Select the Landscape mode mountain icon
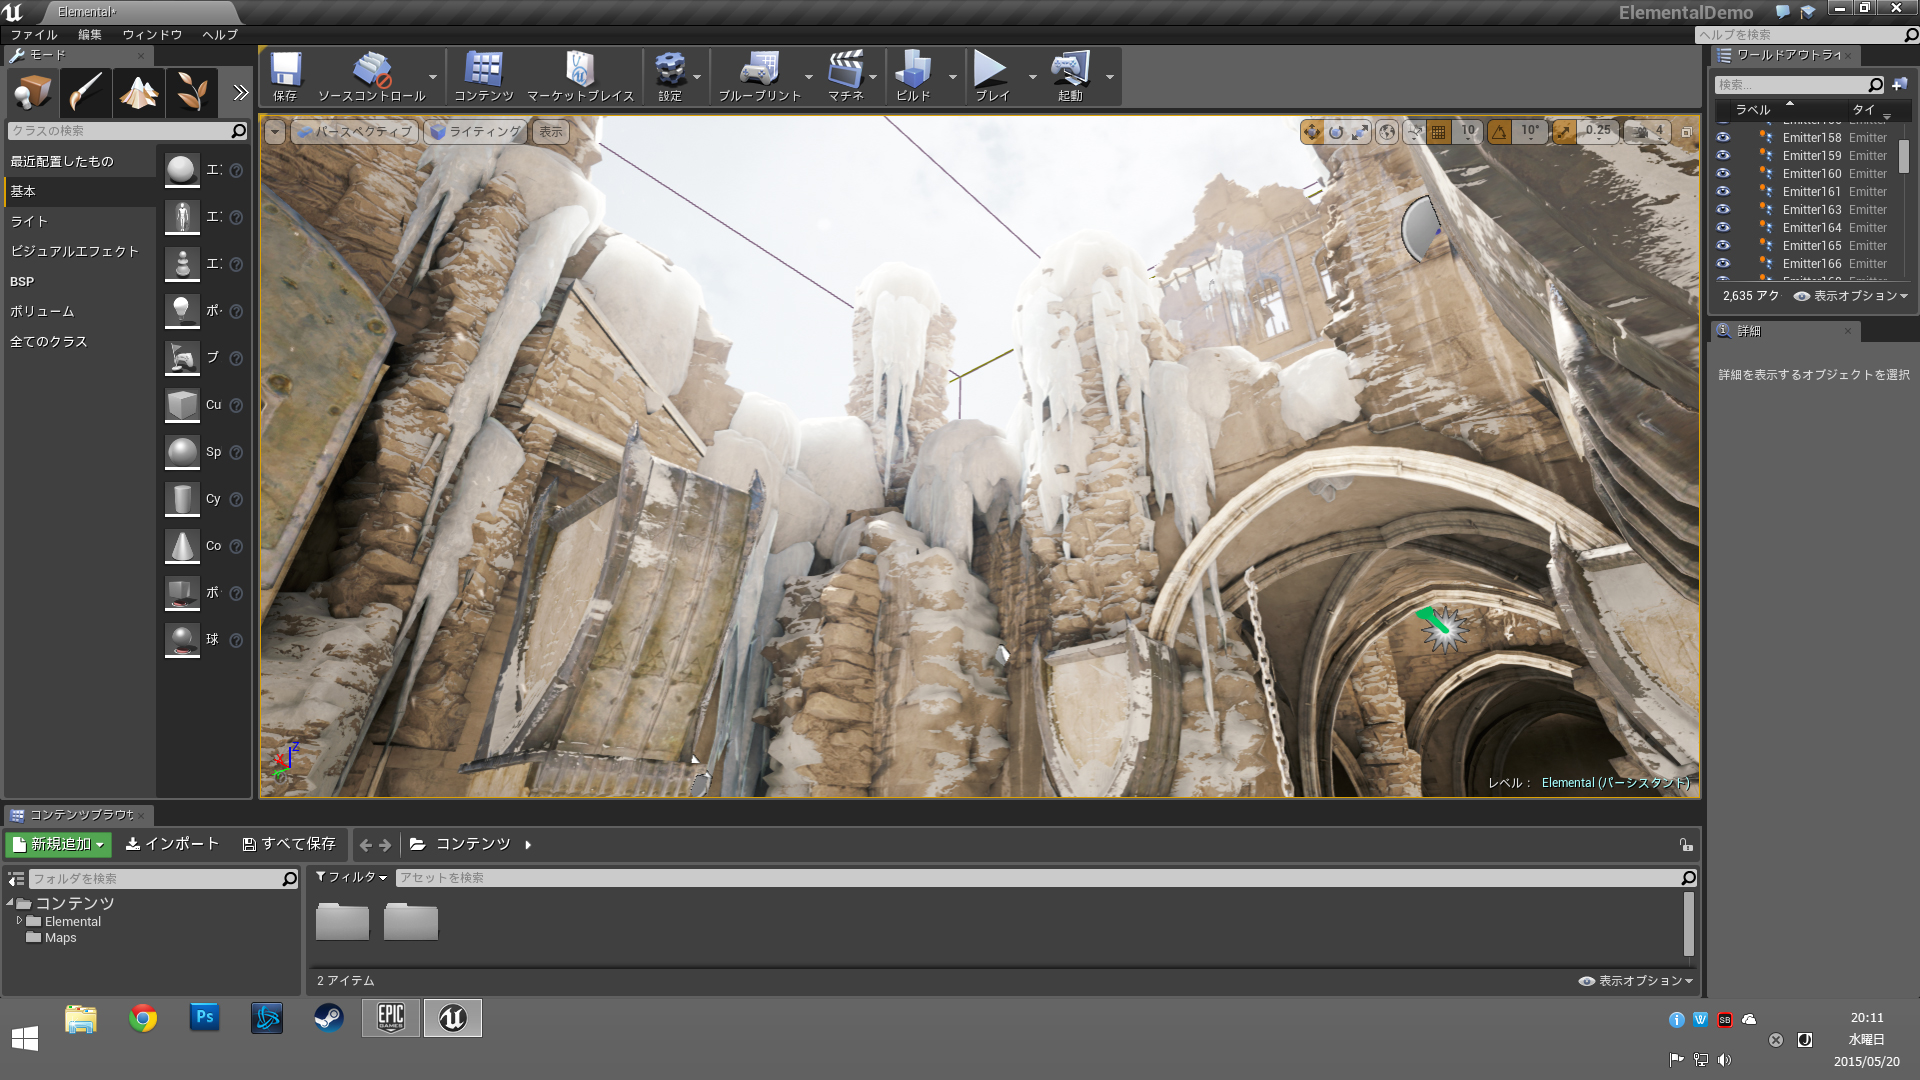This screenshot has height=1080, width=1920. click(x=138, y=93)
